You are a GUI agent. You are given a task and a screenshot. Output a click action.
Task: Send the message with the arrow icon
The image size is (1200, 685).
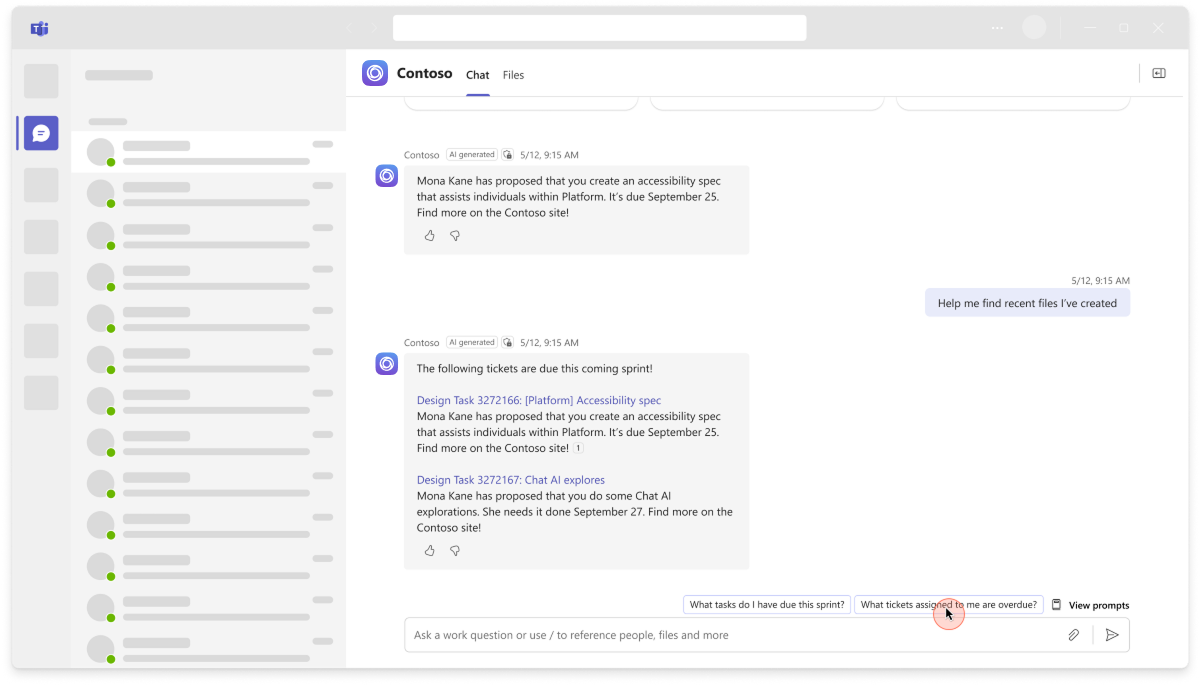[1111, 635]
